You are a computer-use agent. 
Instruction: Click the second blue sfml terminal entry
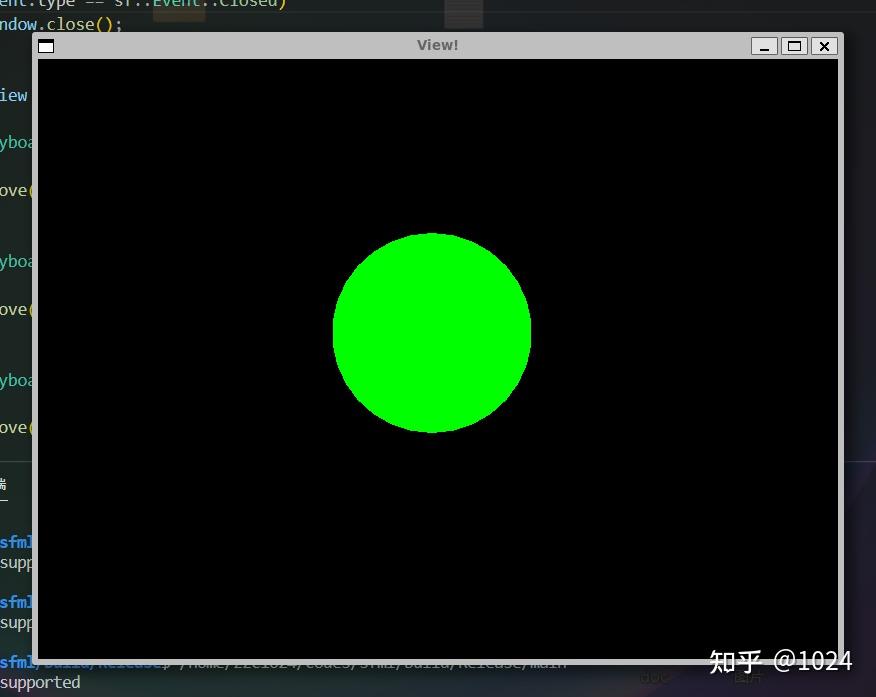13,602
